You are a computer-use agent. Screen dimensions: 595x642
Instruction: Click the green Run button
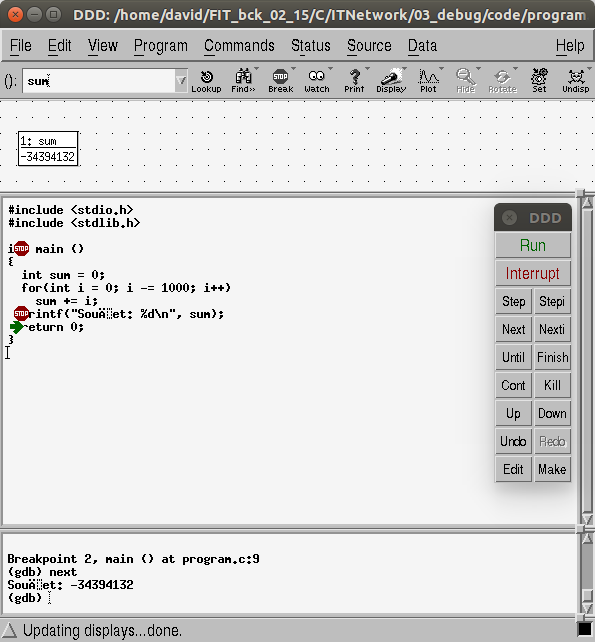pos(533,245)
